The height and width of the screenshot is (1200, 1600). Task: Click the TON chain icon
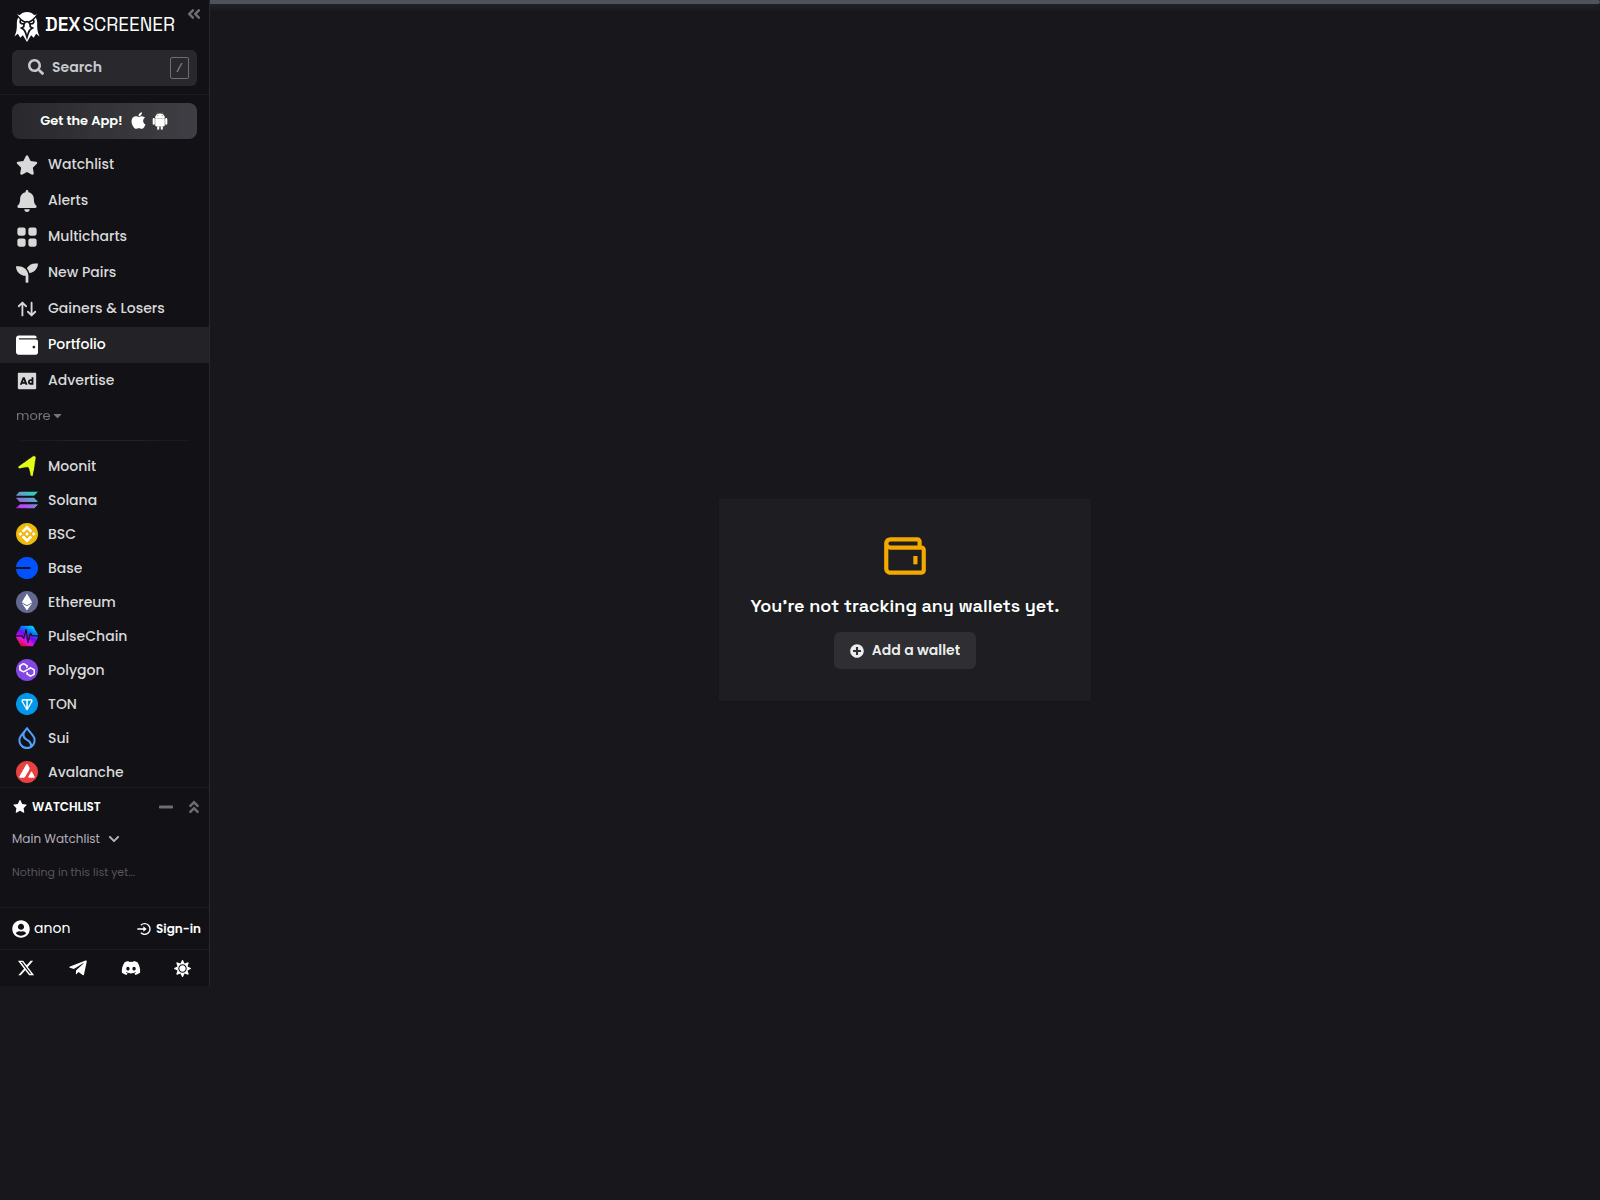(x=26, y=703)
